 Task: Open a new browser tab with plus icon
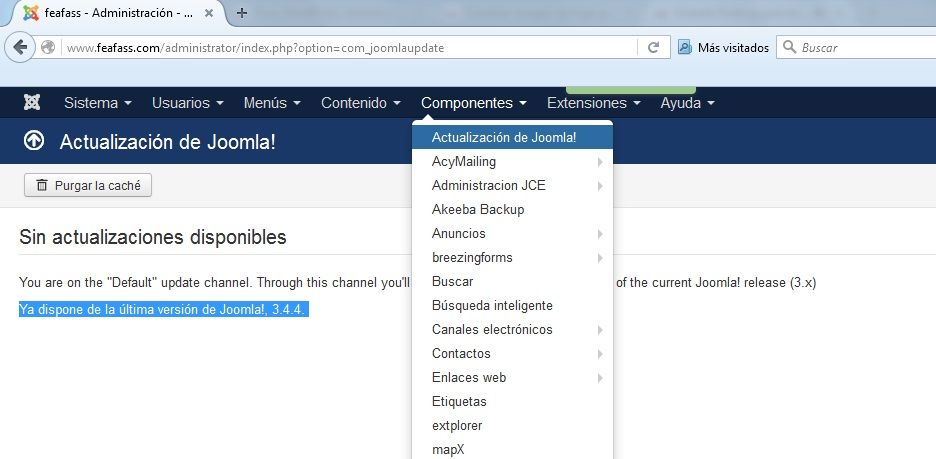242,13
